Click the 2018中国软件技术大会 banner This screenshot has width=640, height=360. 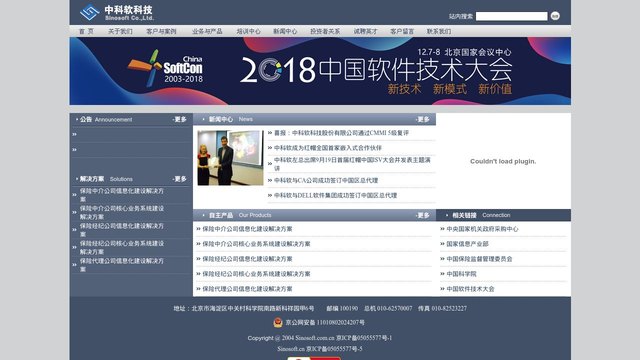pyautogui.click(x=320, y=71)
